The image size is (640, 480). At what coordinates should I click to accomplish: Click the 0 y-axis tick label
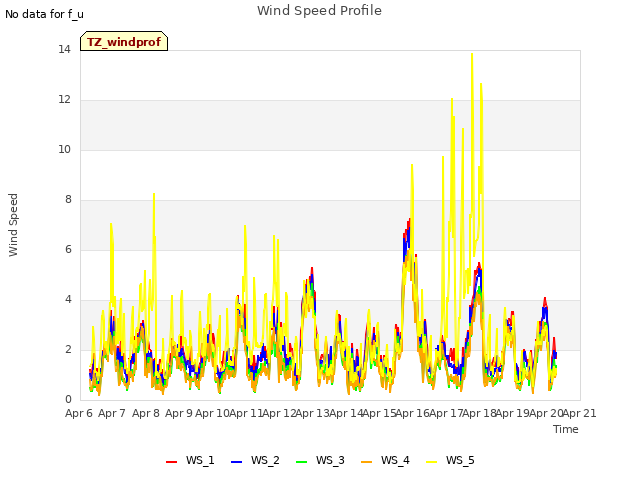[68, 400]
